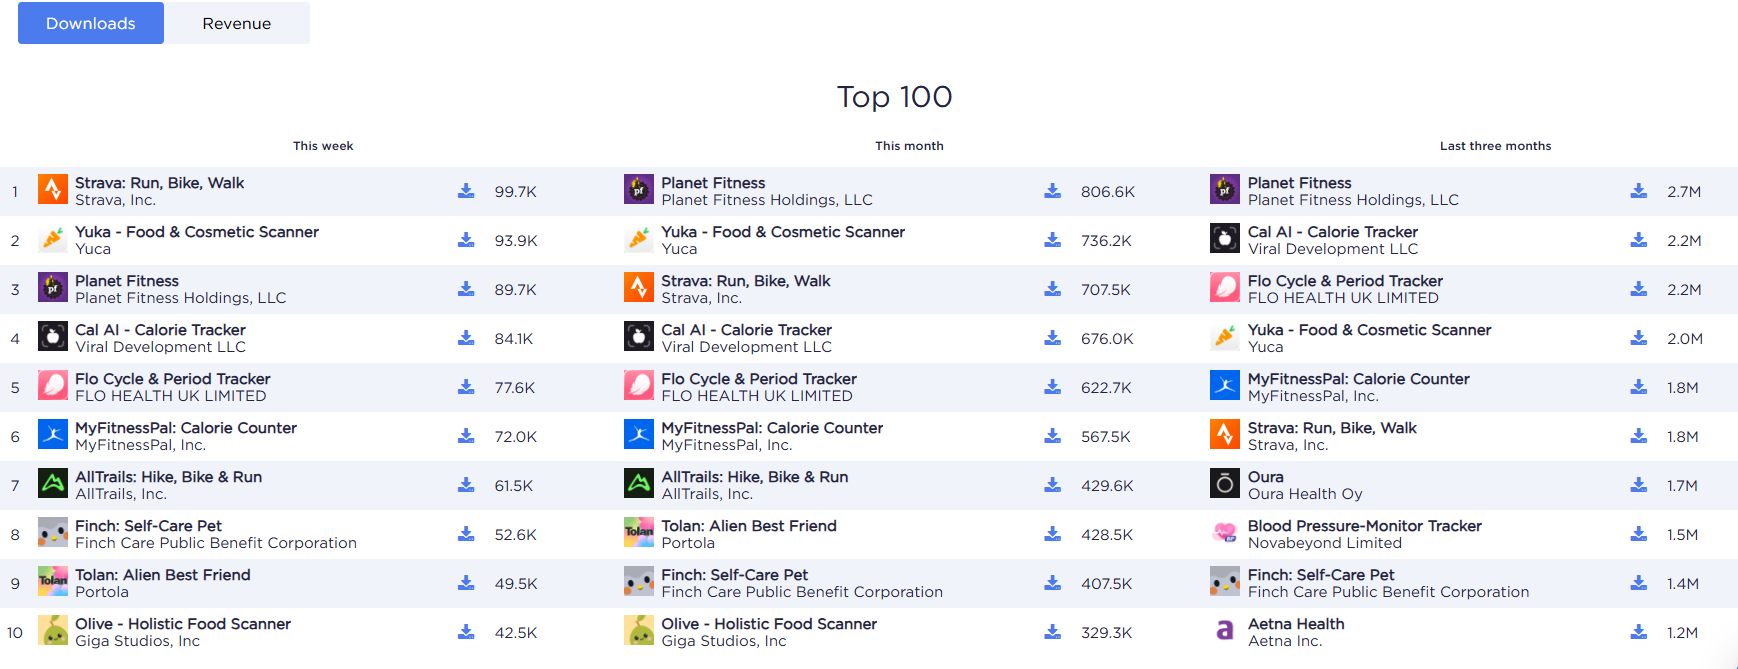Click Tolan icon in This month column
The image size is (1738, 669).
638,532
